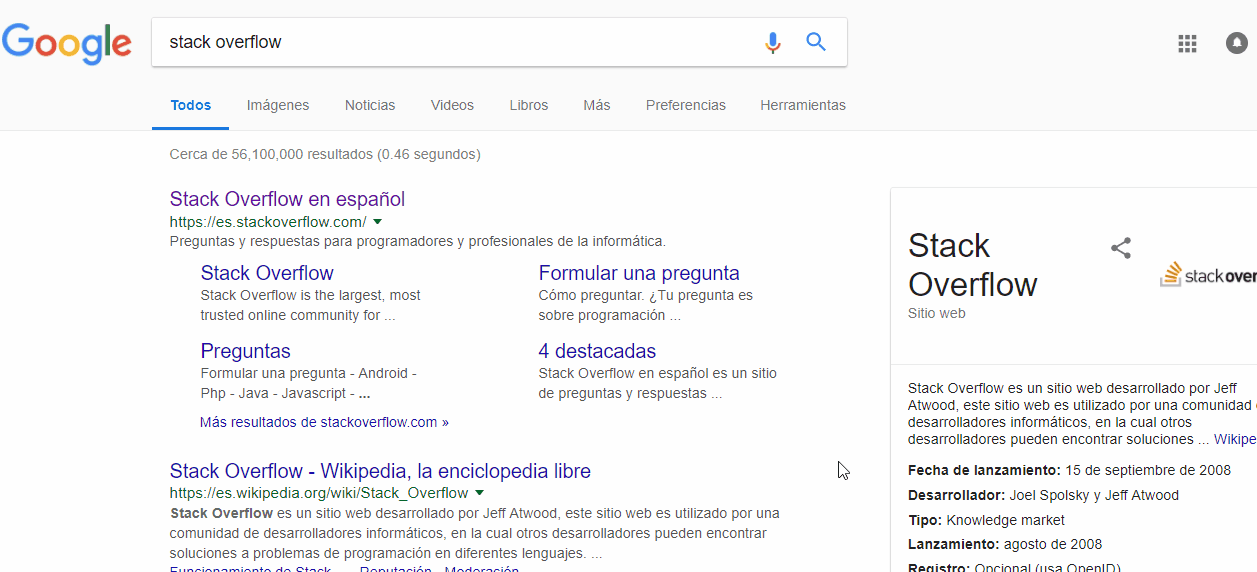1257x572 pixels.
Task: Open the Más menu
Action: click(x=597, y=105)
